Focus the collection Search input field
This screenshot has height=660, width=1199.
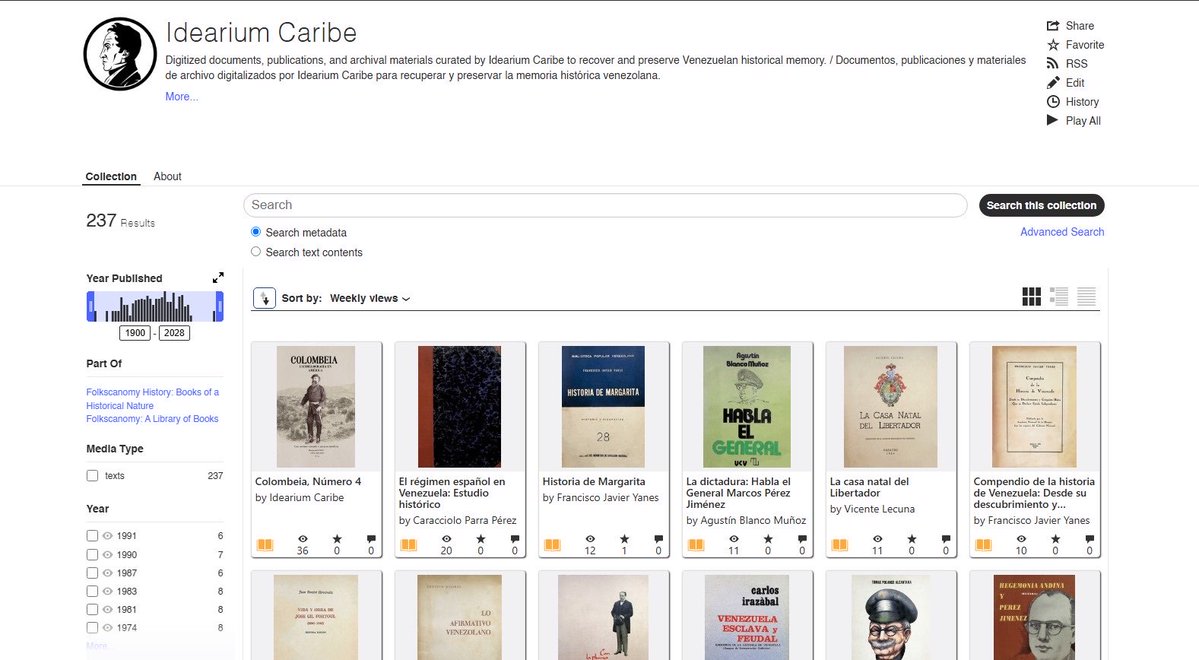606,205
